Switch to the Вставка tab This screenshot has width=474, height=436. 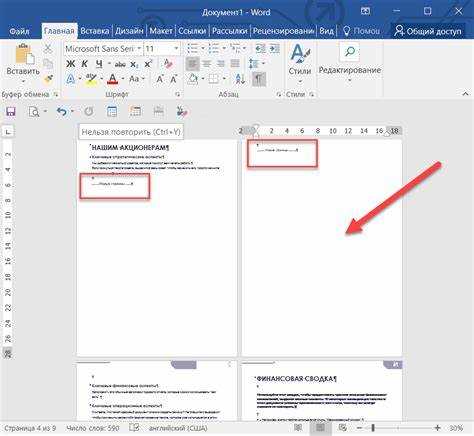click(95, 31)
